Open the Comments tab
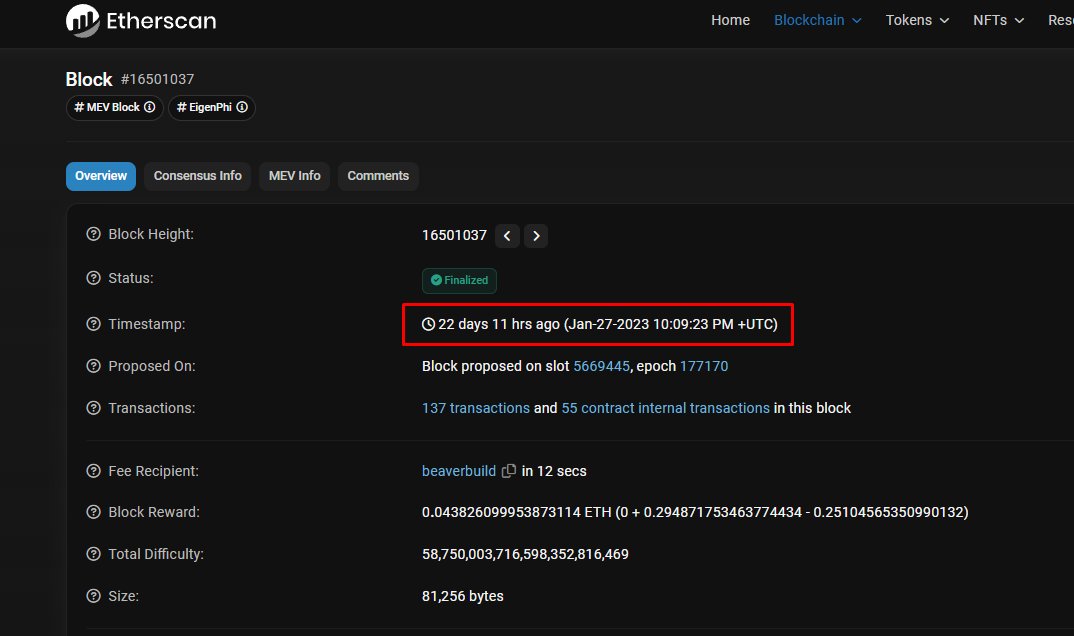This screenshot has width=1074, height=636. click(378, 176)
